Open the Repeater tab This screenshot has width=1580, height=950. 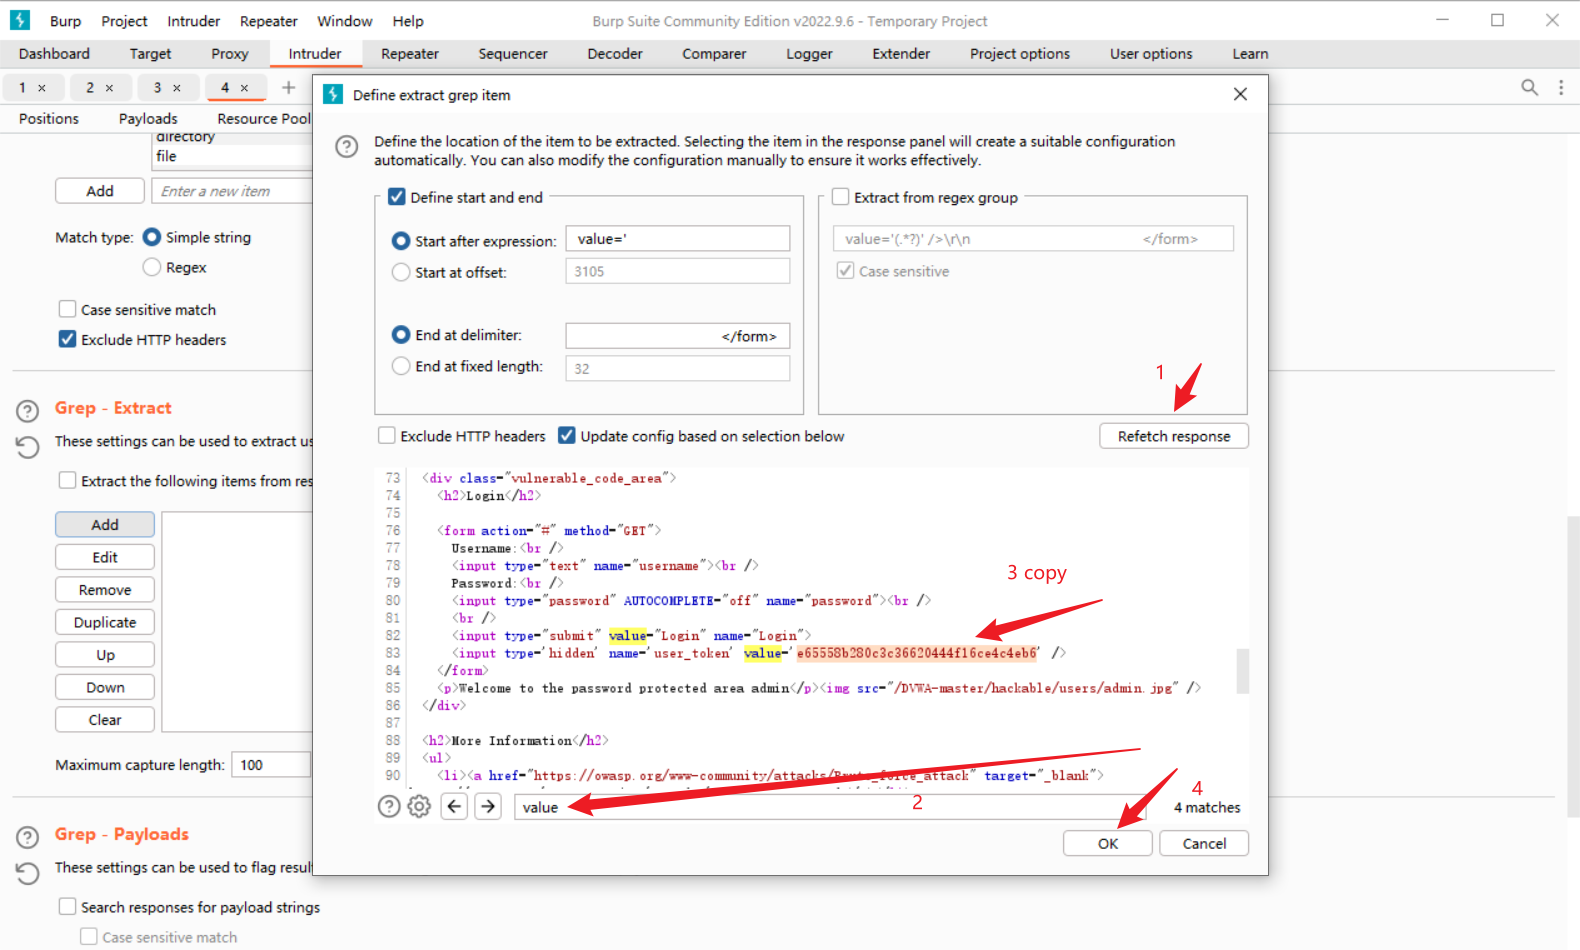point(409,54)
